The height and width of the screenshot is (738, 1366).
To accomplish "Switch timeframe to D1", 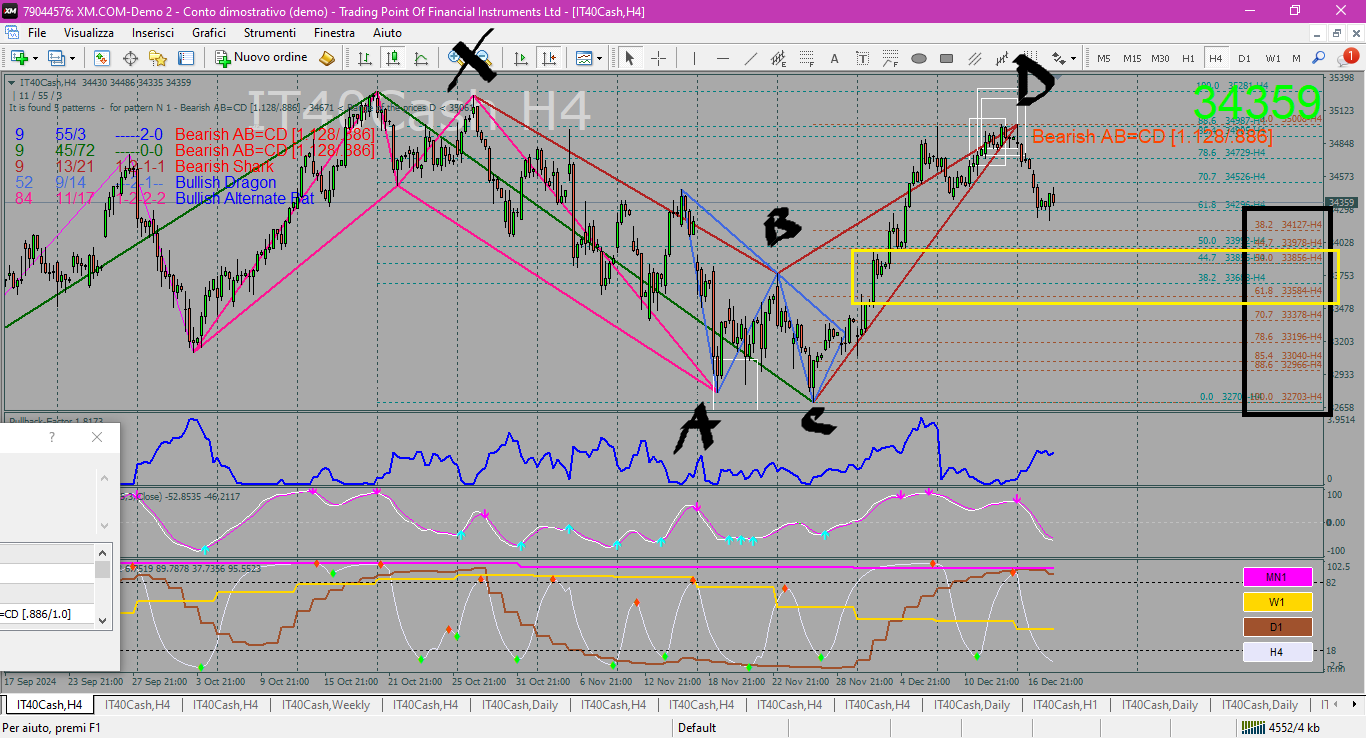I will pos(1244,58).
